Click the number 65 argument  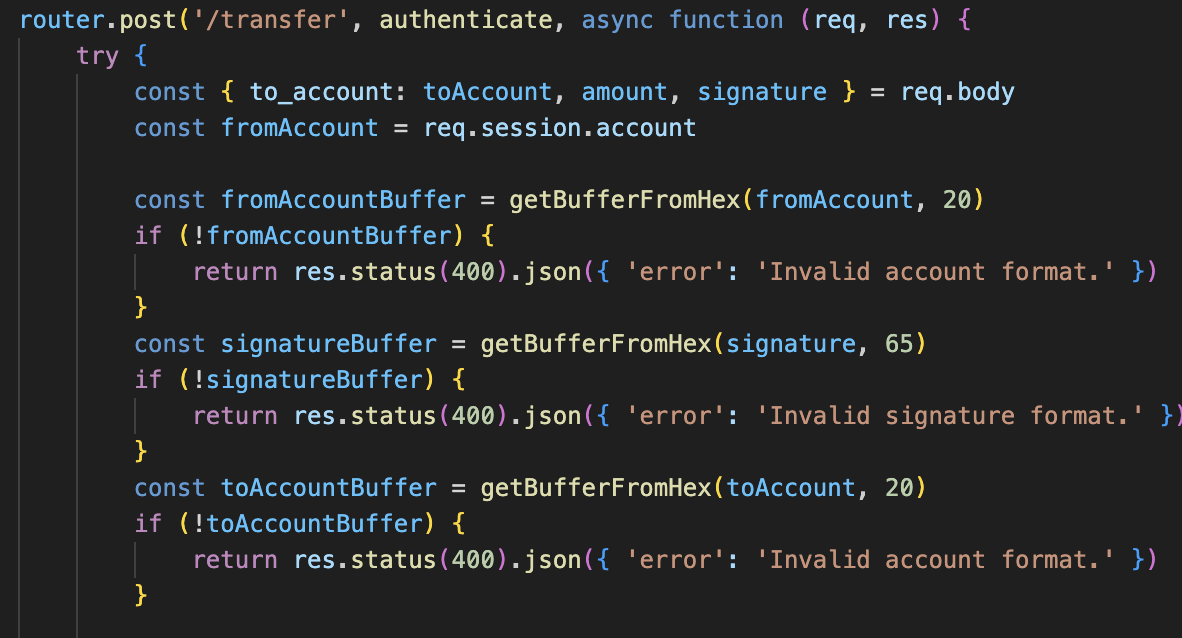[899, 344]
